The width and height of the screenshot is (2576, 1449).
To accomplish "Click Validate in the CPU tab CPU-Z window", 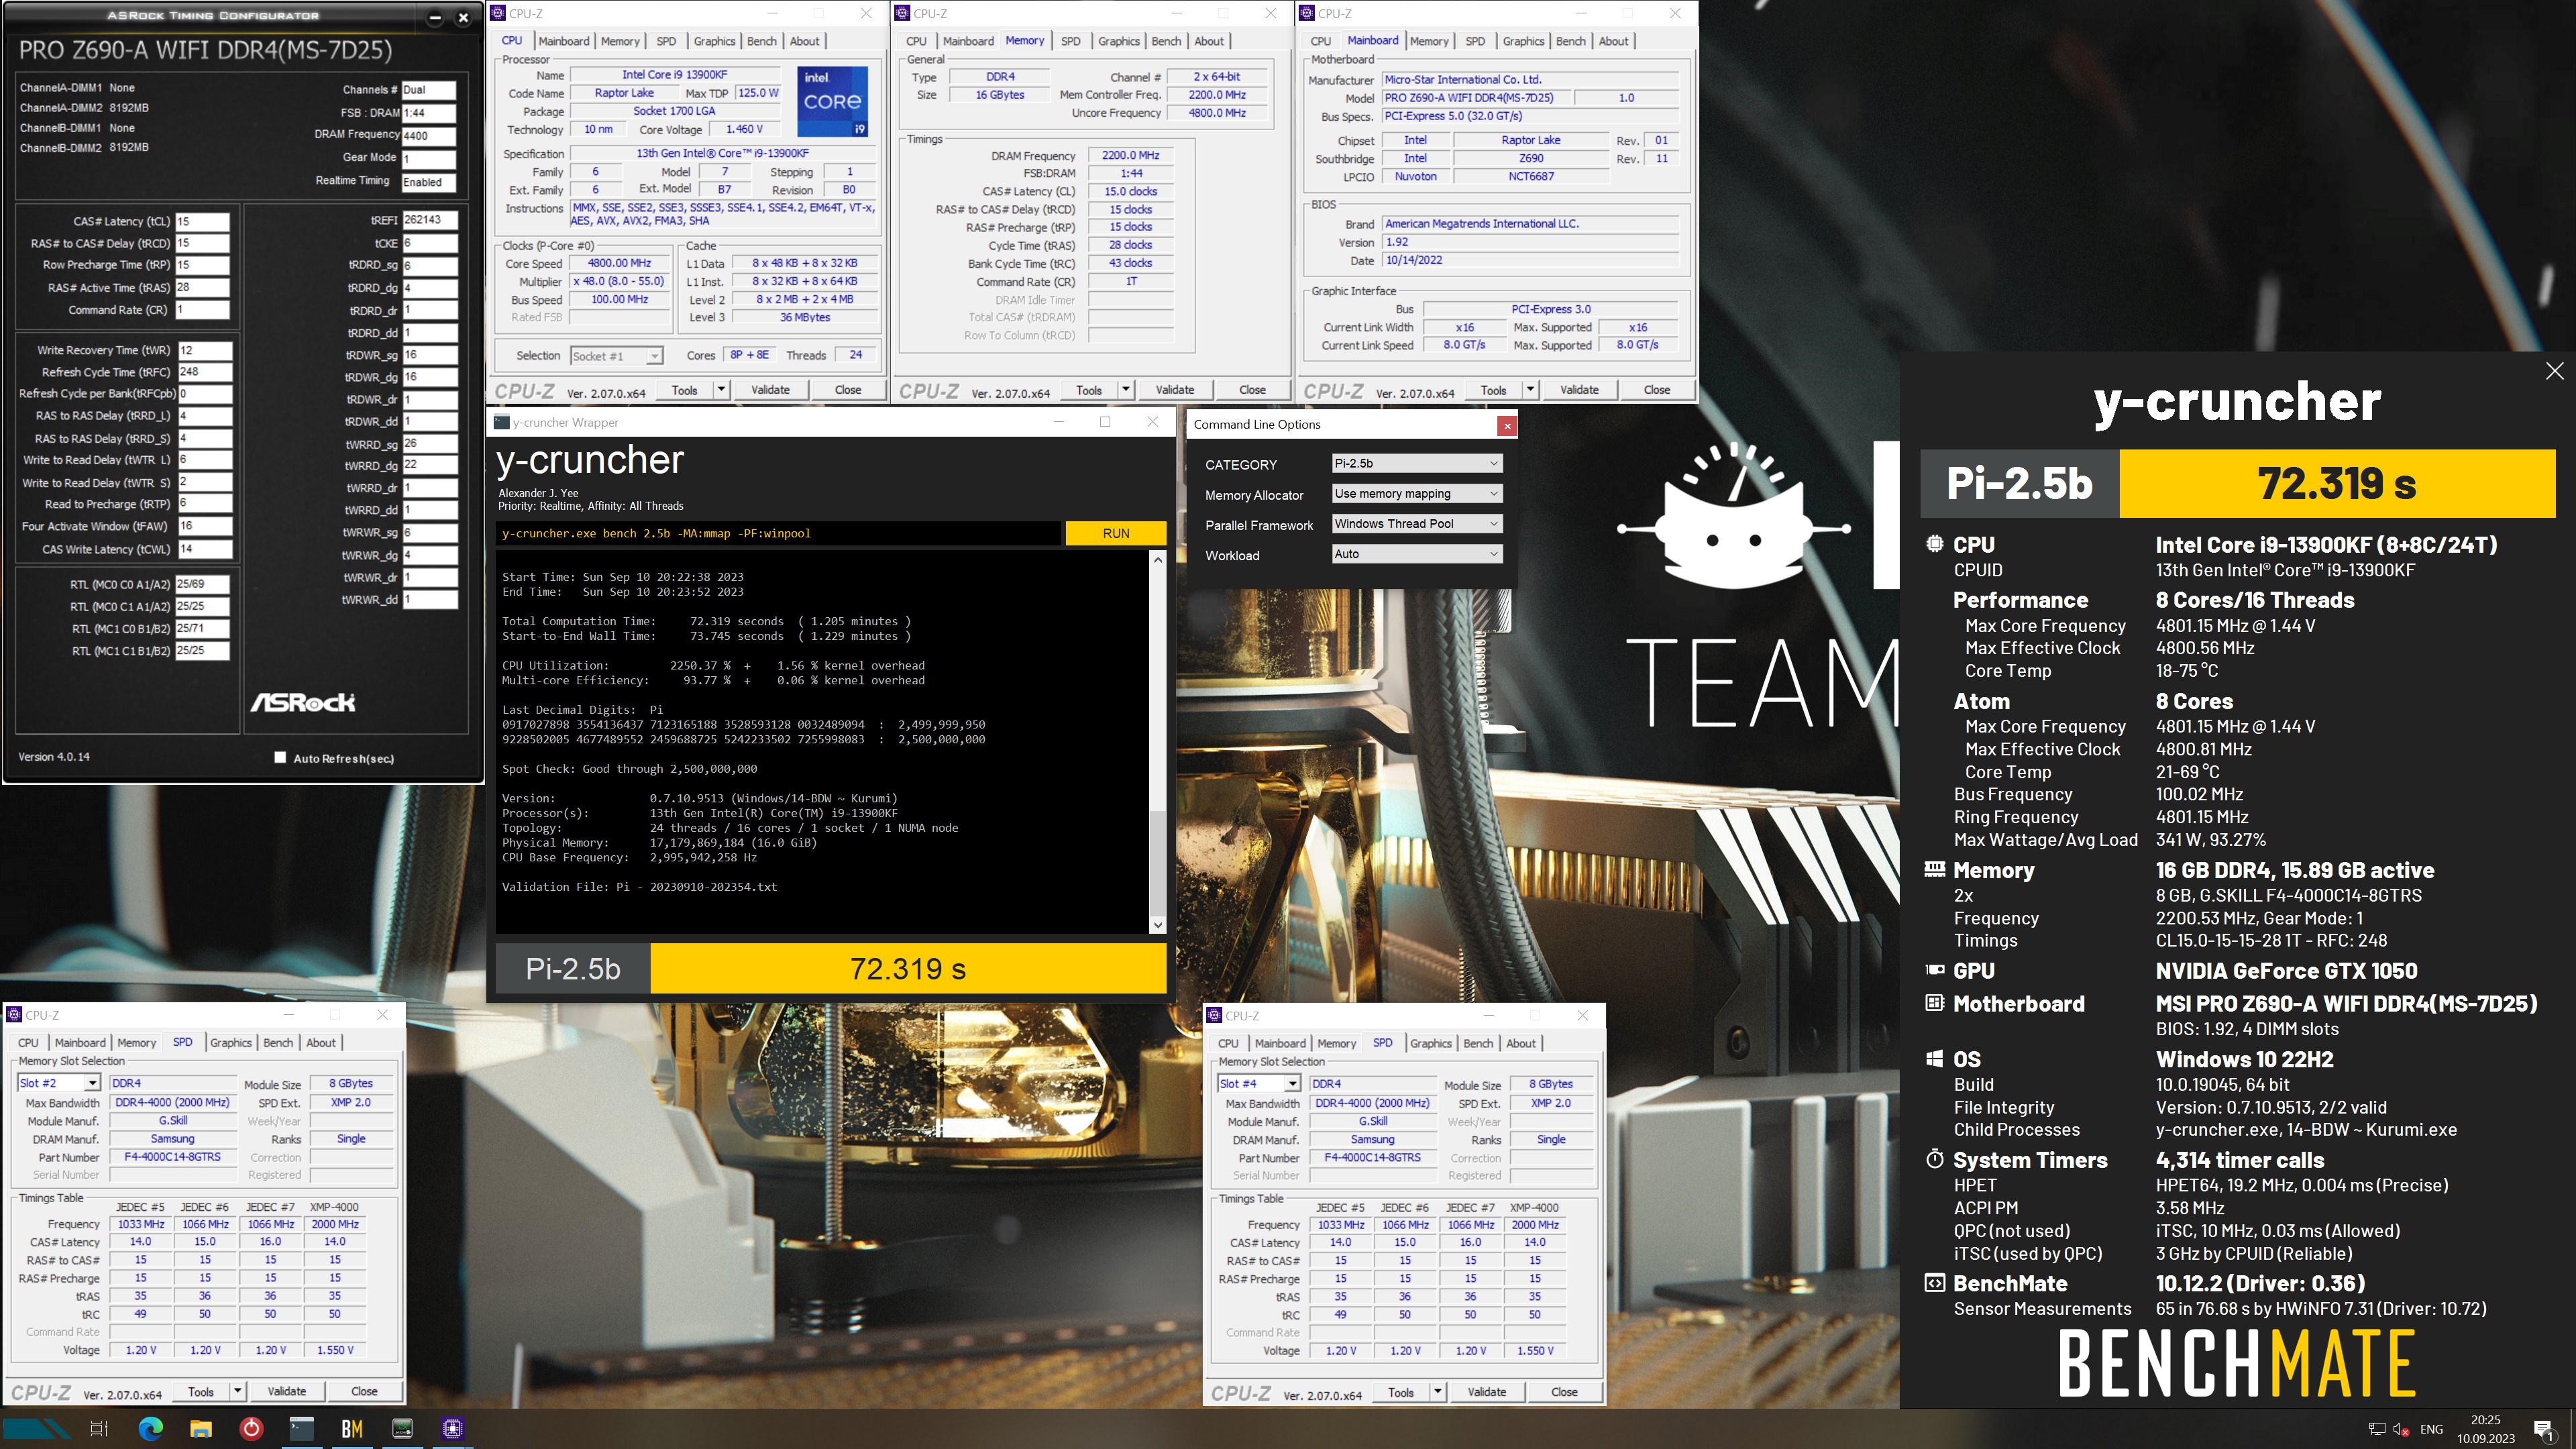I will [770, 389].
